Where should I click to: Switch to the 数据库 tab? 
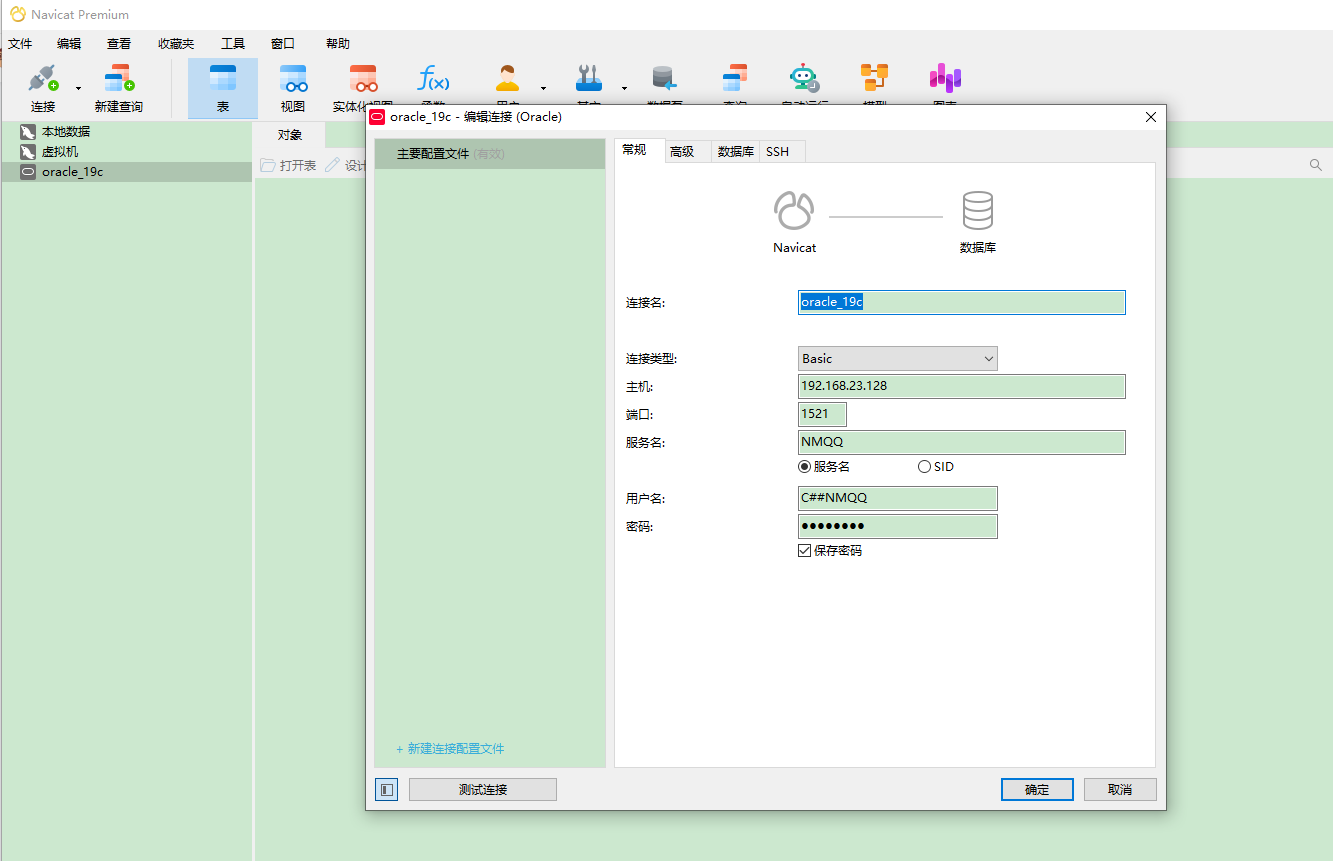pyautogui.click(x=736, y=152)
